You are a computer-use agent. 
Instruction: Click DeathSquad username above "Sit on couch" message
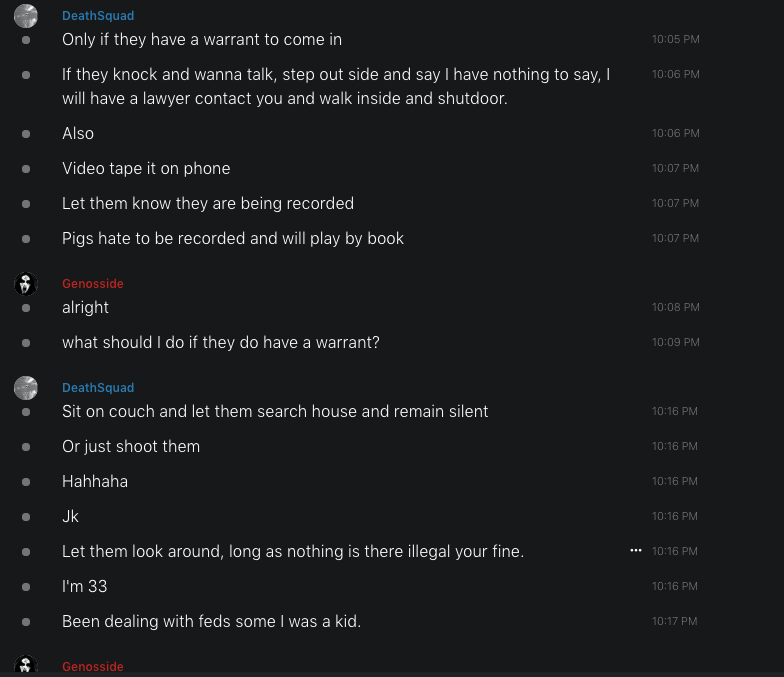(98, 388)
